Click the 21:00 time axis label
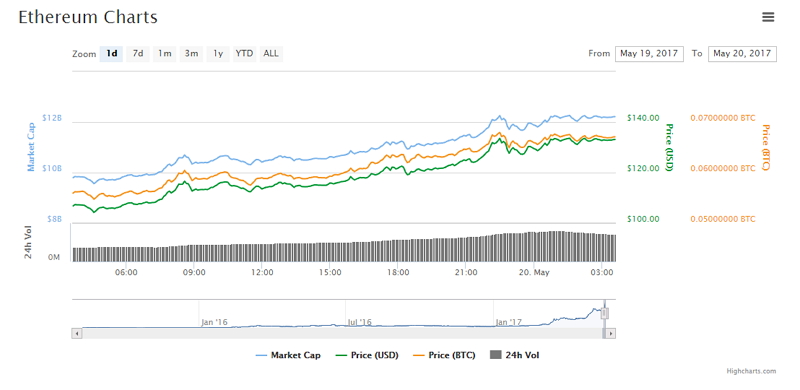800x390 pixels. point(466,272)
